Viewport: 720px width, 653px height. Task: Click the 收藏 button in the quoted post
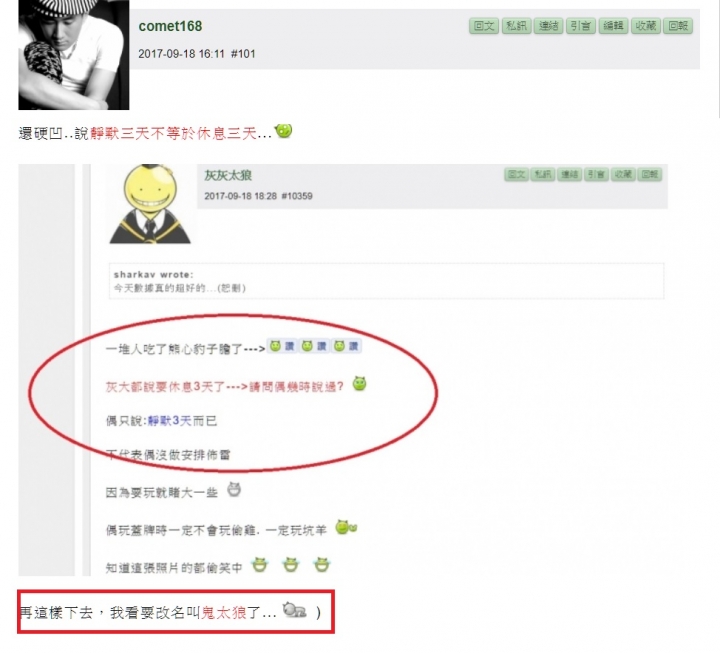[x=623, y=175]
